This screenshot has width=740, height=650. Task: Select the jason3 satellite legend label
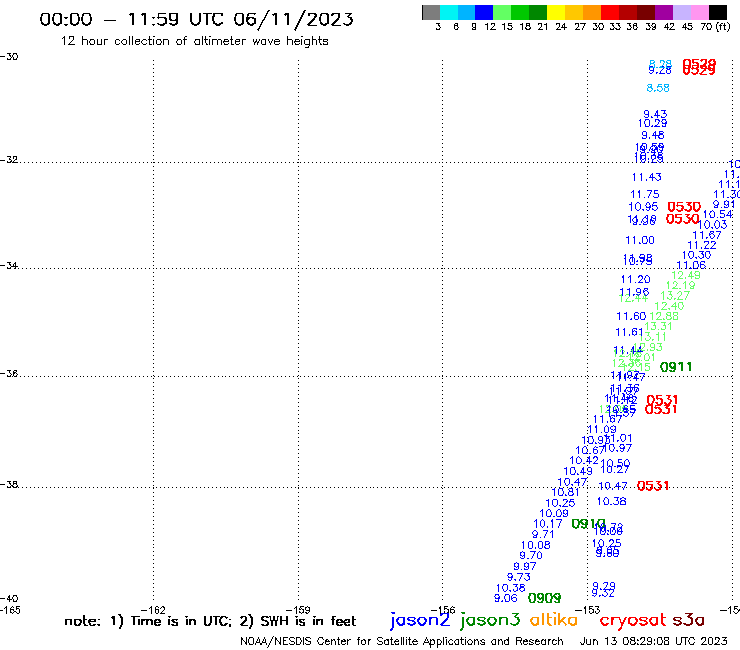click(x=490, y=621)
